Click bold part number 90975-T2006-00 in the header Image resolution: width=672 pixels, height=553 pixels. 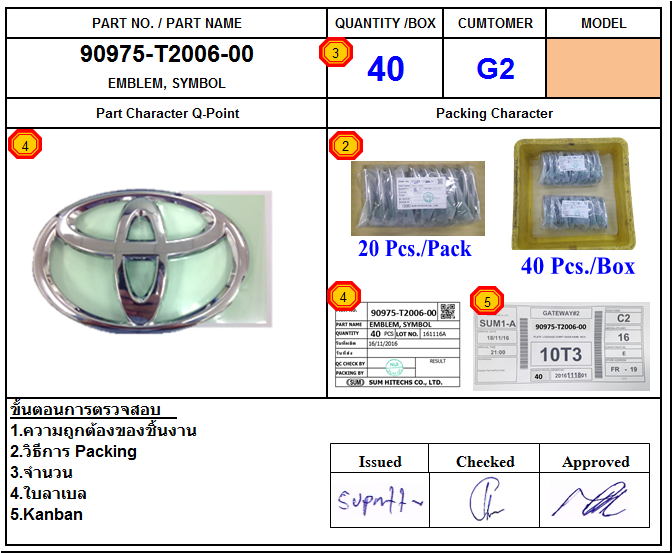[167, 54]
